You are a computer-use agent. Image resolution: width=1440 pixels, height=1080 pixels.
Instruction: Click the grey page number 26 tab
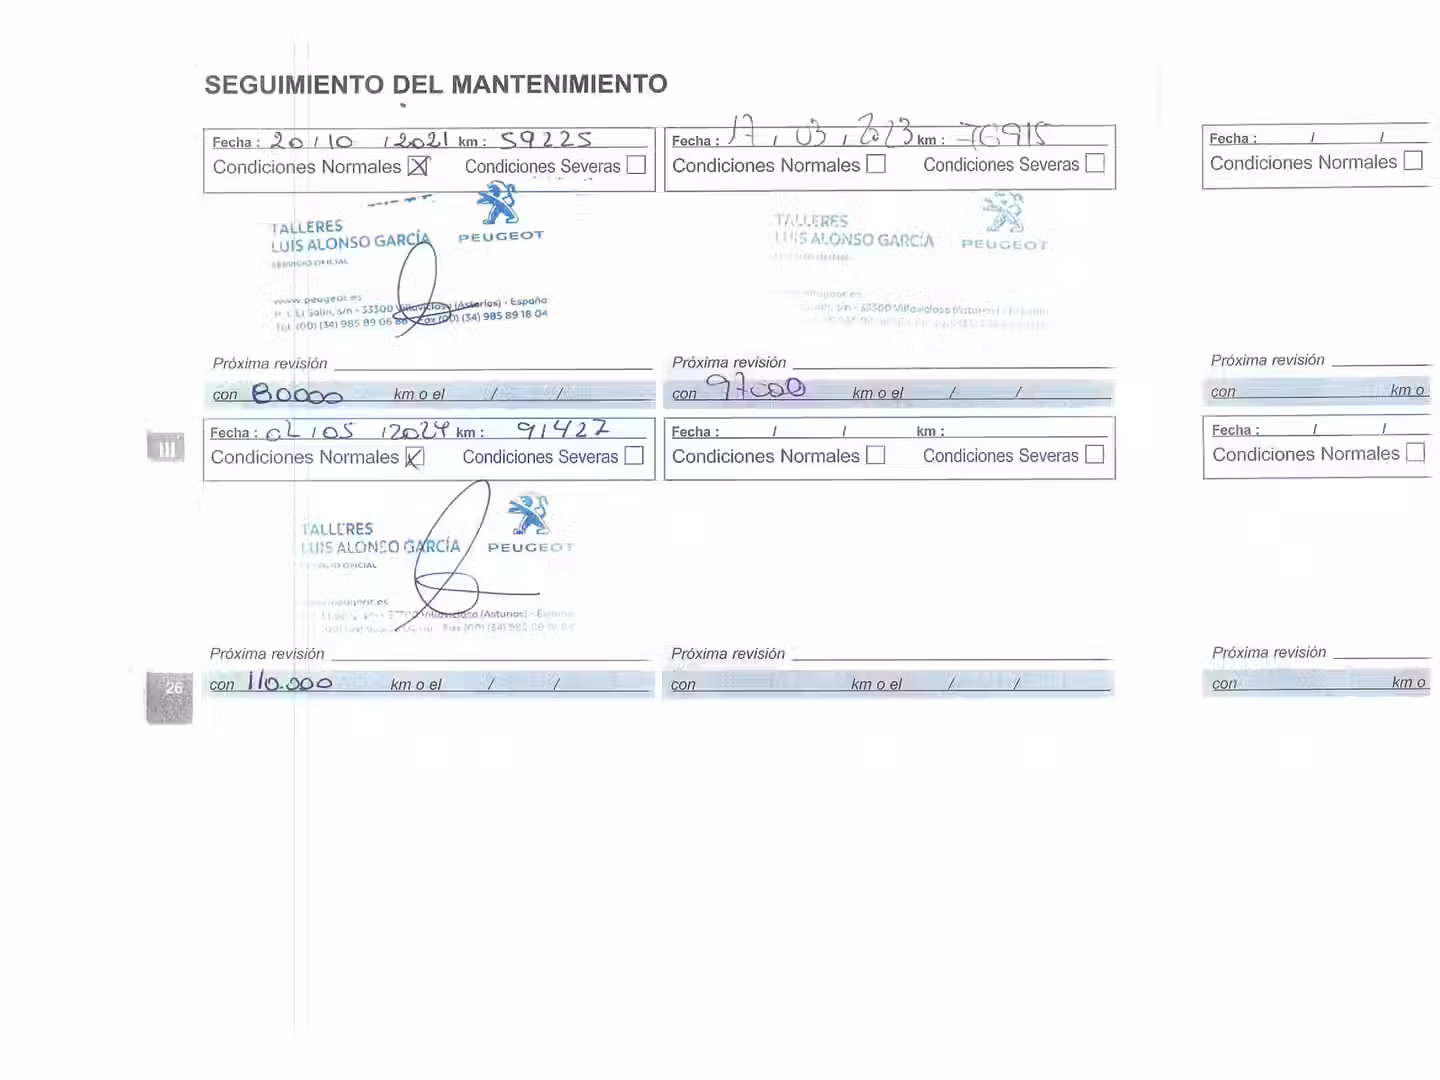click(169, 697)
